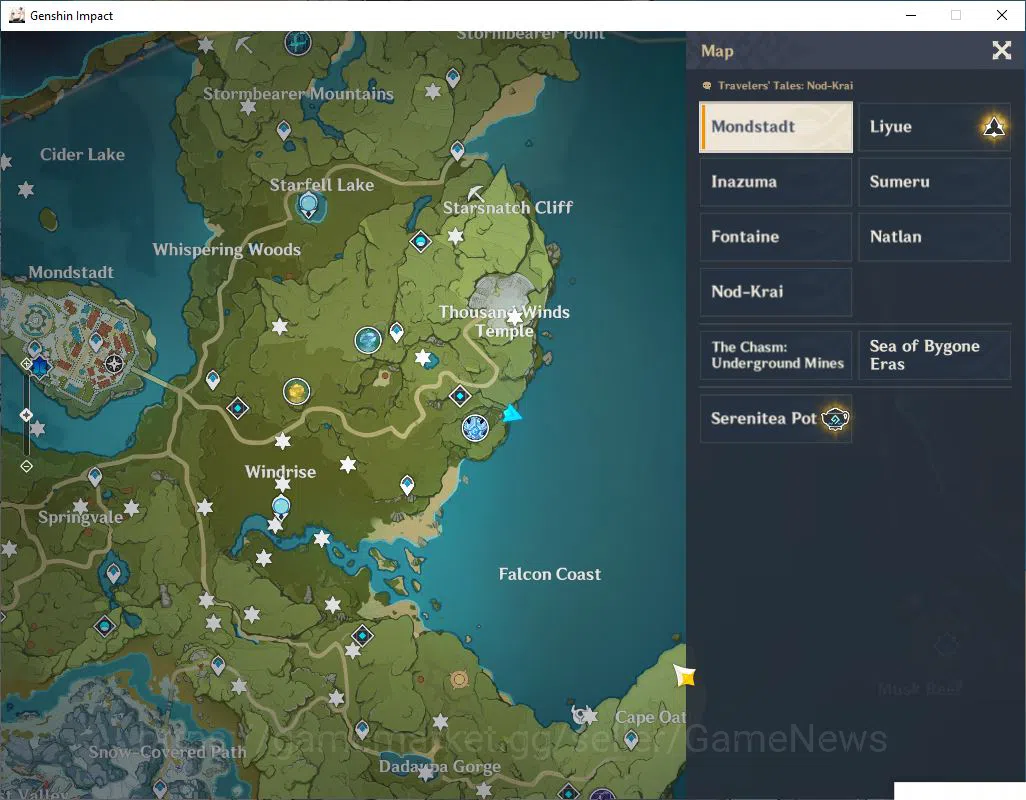Click the waypoint just above Springvale label
Screen dimensions: 1026x800
click(95, 477)
